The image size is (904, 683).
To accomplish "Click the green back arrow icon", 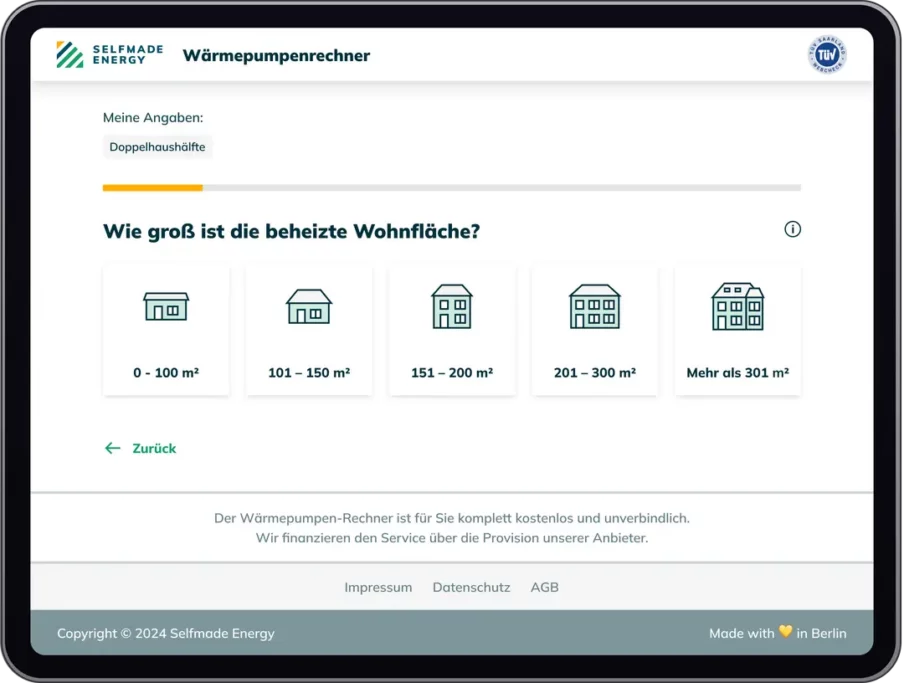I will (x=113, y=448).
